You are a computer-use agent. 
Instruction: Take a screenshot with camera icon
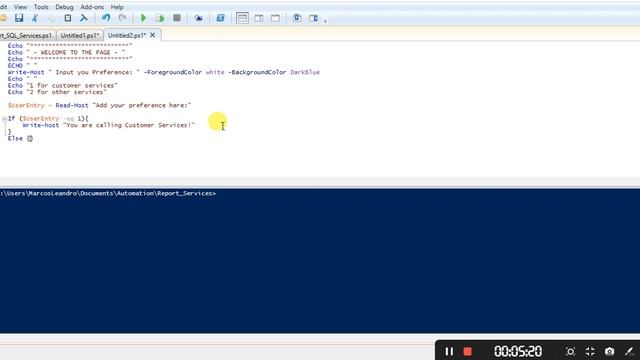pyautogui.click(x=609, y=351)
